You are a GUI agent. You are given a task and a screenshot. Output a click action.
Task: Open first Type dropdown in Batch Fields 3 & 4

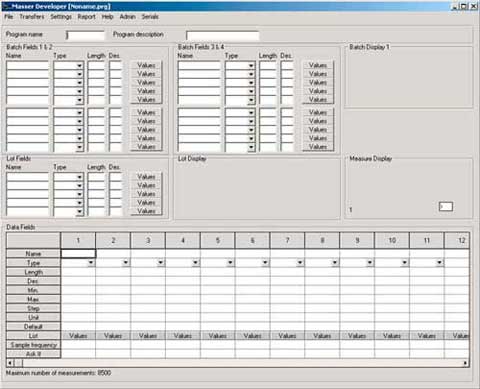251,66
